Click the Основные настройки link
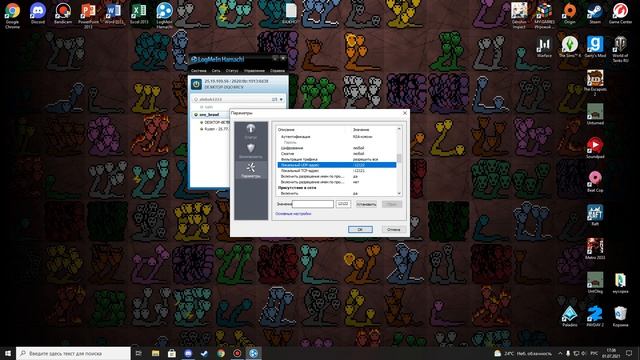640x360 pixels. coord(293,213)
